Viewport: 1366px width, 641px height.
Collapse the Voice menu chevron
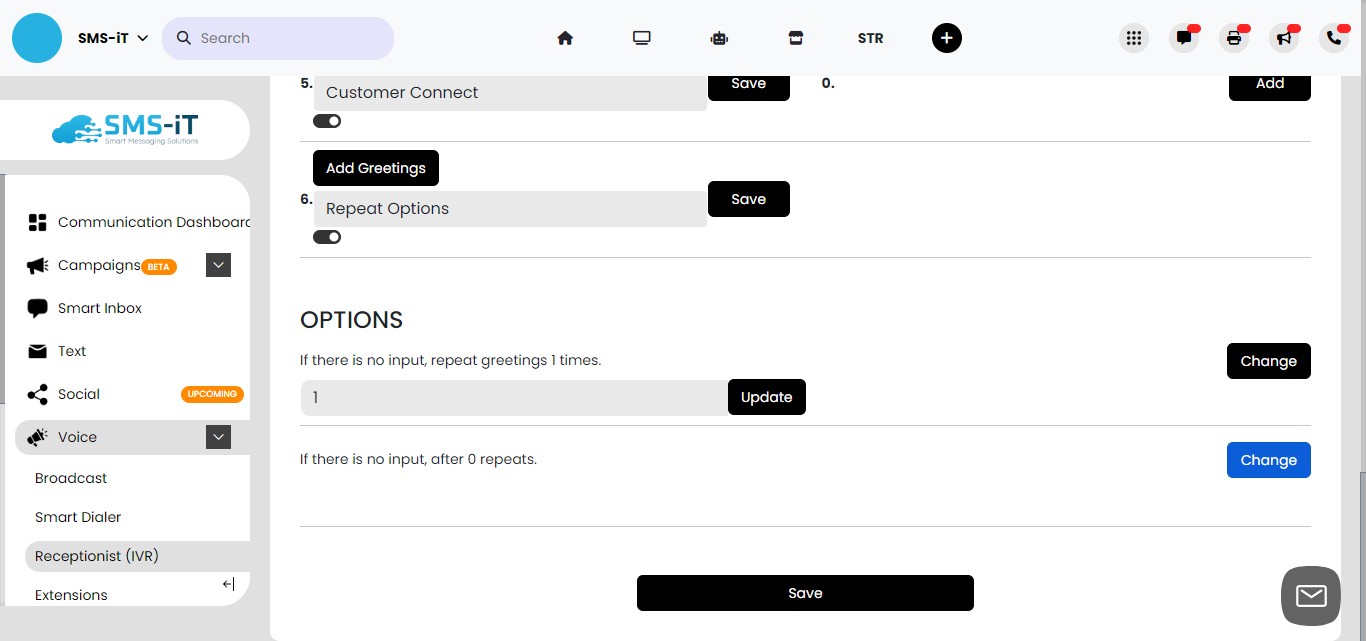coord(218,437)
